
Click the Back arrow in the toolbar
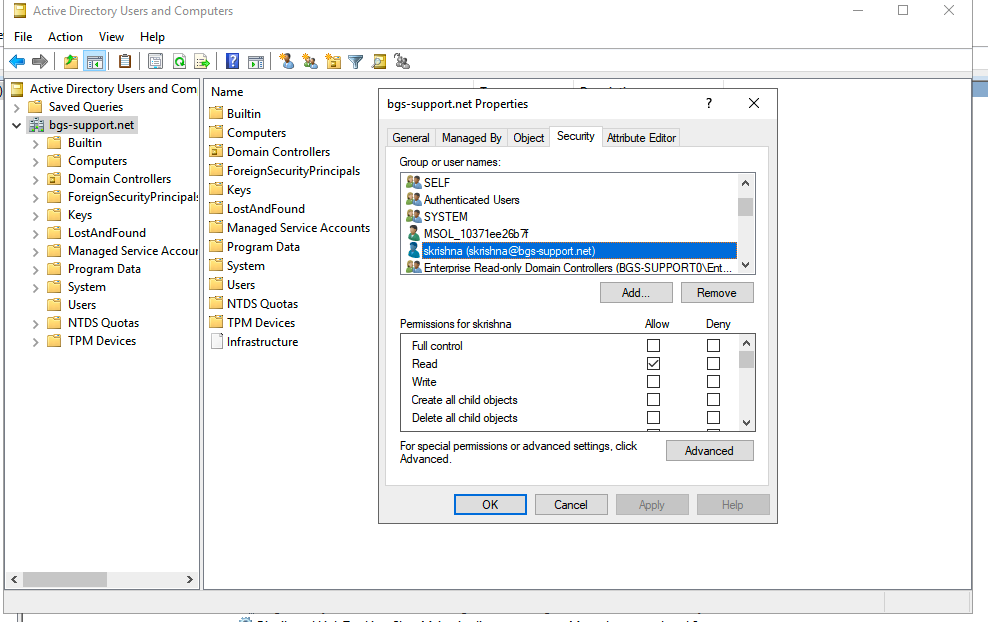click(x=17, y=62)
